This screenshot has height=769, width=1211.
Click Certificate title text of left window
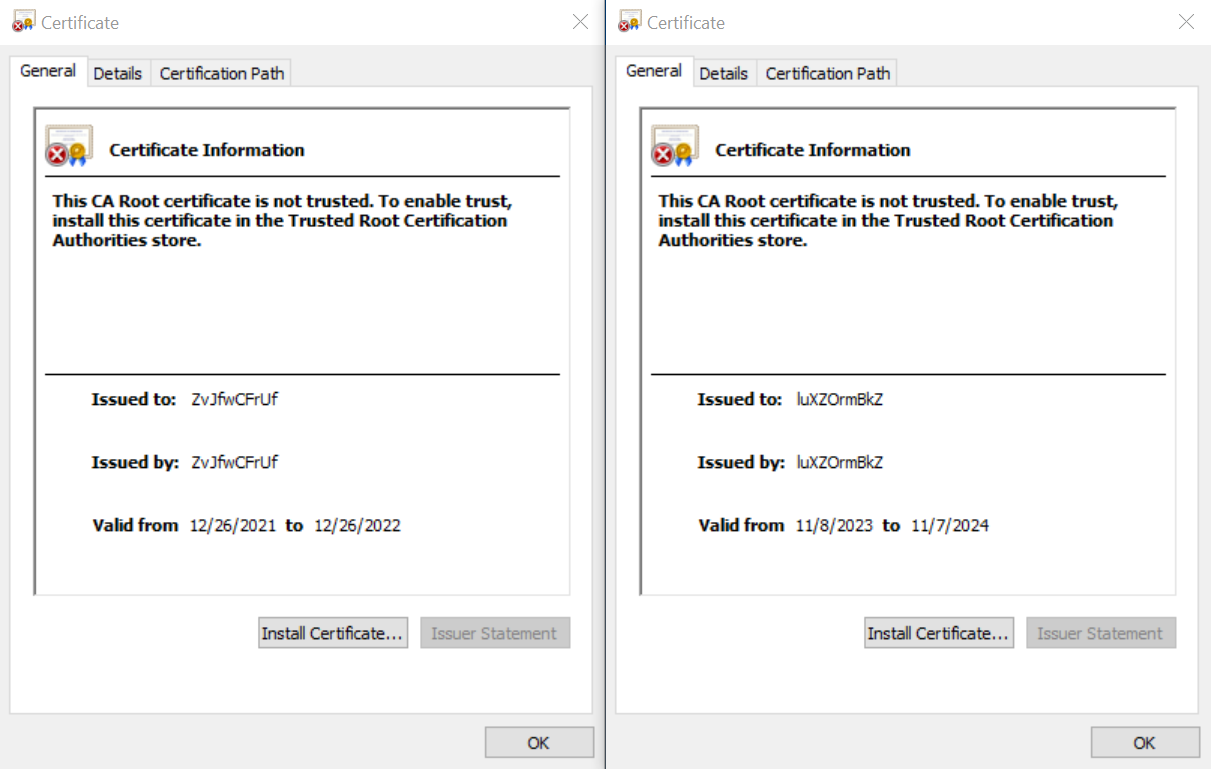click(80, 22)
